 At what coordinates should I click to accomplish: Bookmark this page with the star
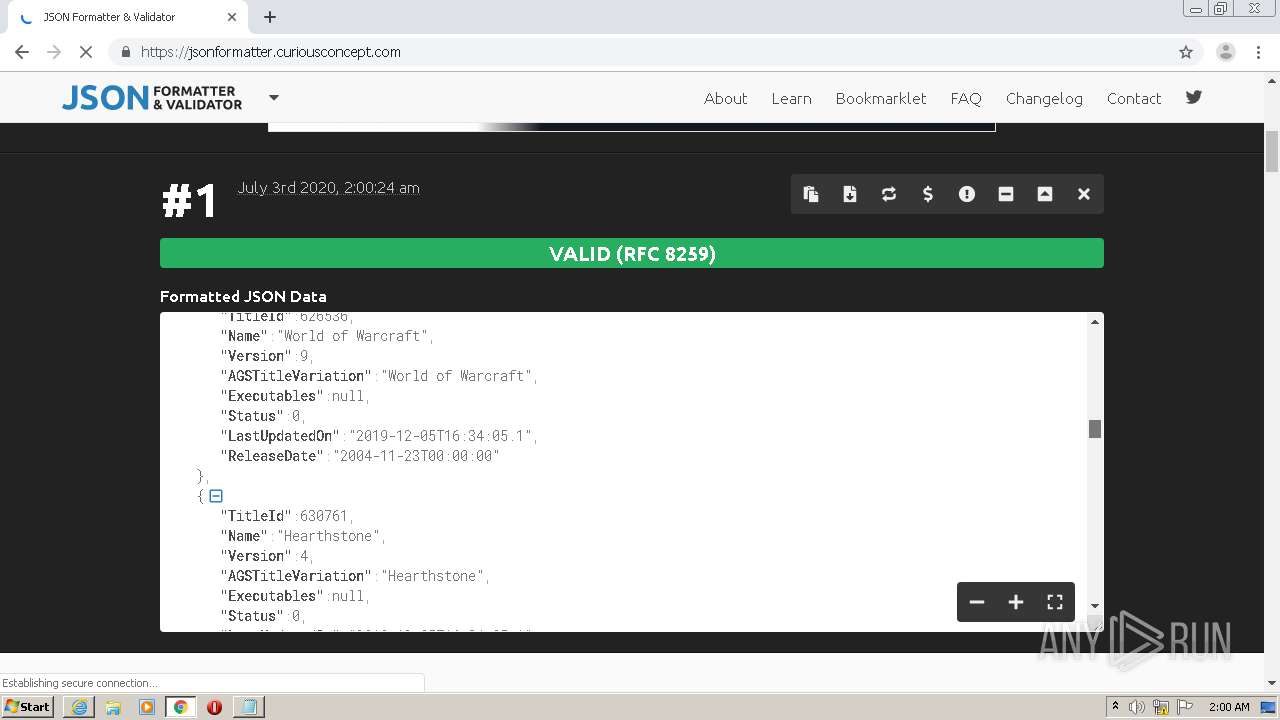[x=1186, y=52]
